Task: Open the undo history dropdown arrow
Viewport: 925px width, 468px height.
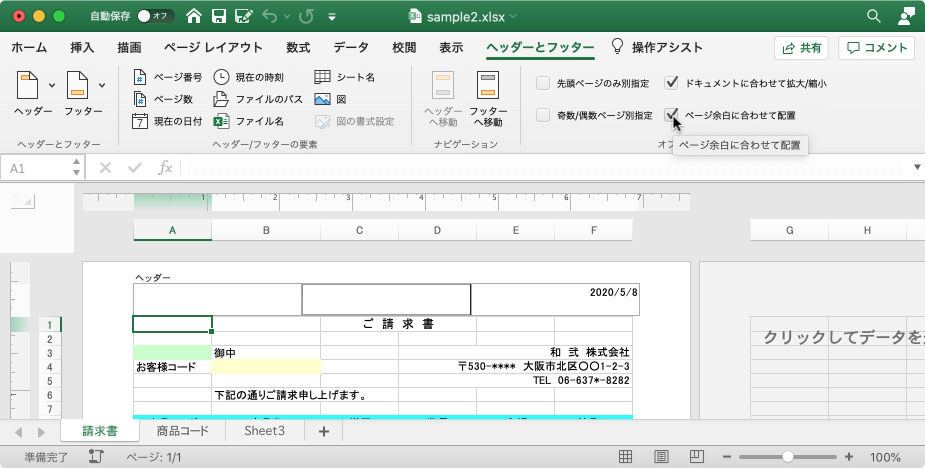Action: [x=287, y=17]
